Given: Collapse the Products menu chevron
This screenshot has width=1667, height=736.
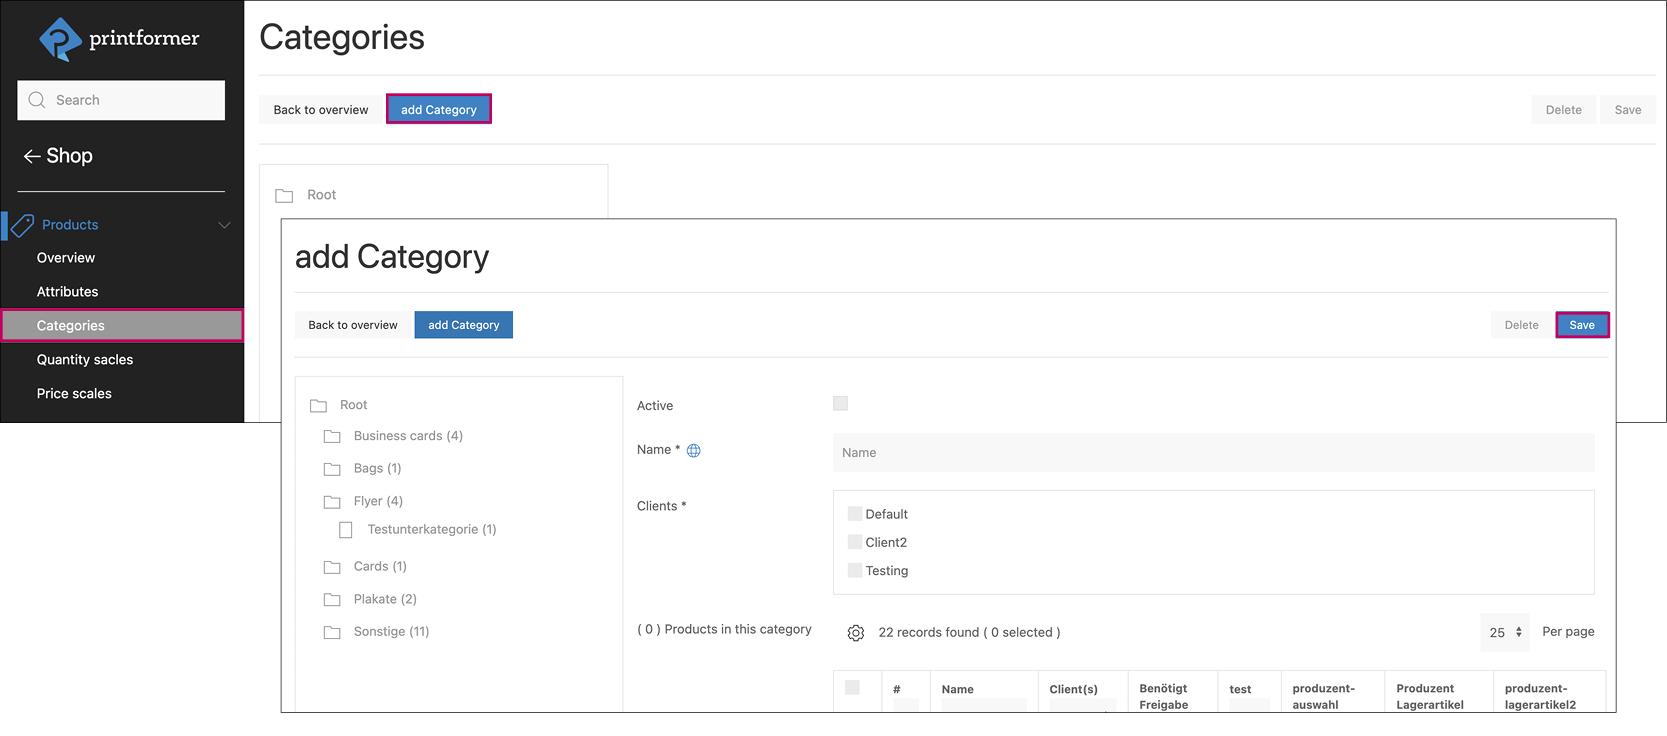Looking at the screenshot, I should click(224, 225).
